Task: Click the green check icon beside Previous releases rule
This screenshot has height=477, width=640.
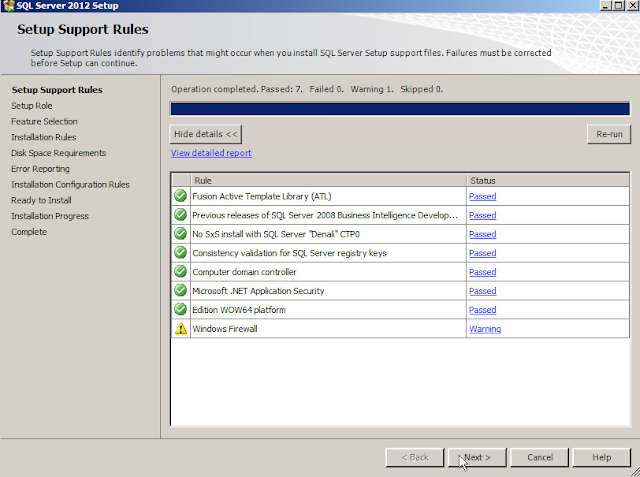Action: tap(180, 215)
